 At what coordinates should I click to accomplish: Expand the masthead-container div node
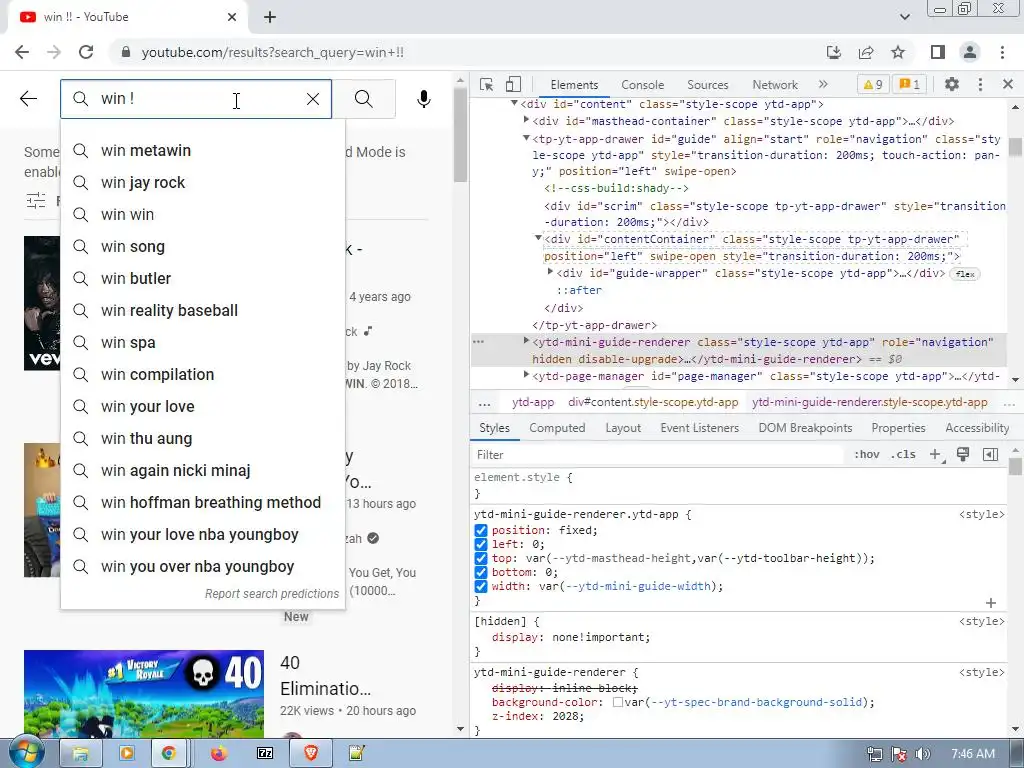click(x=526, y=120)
